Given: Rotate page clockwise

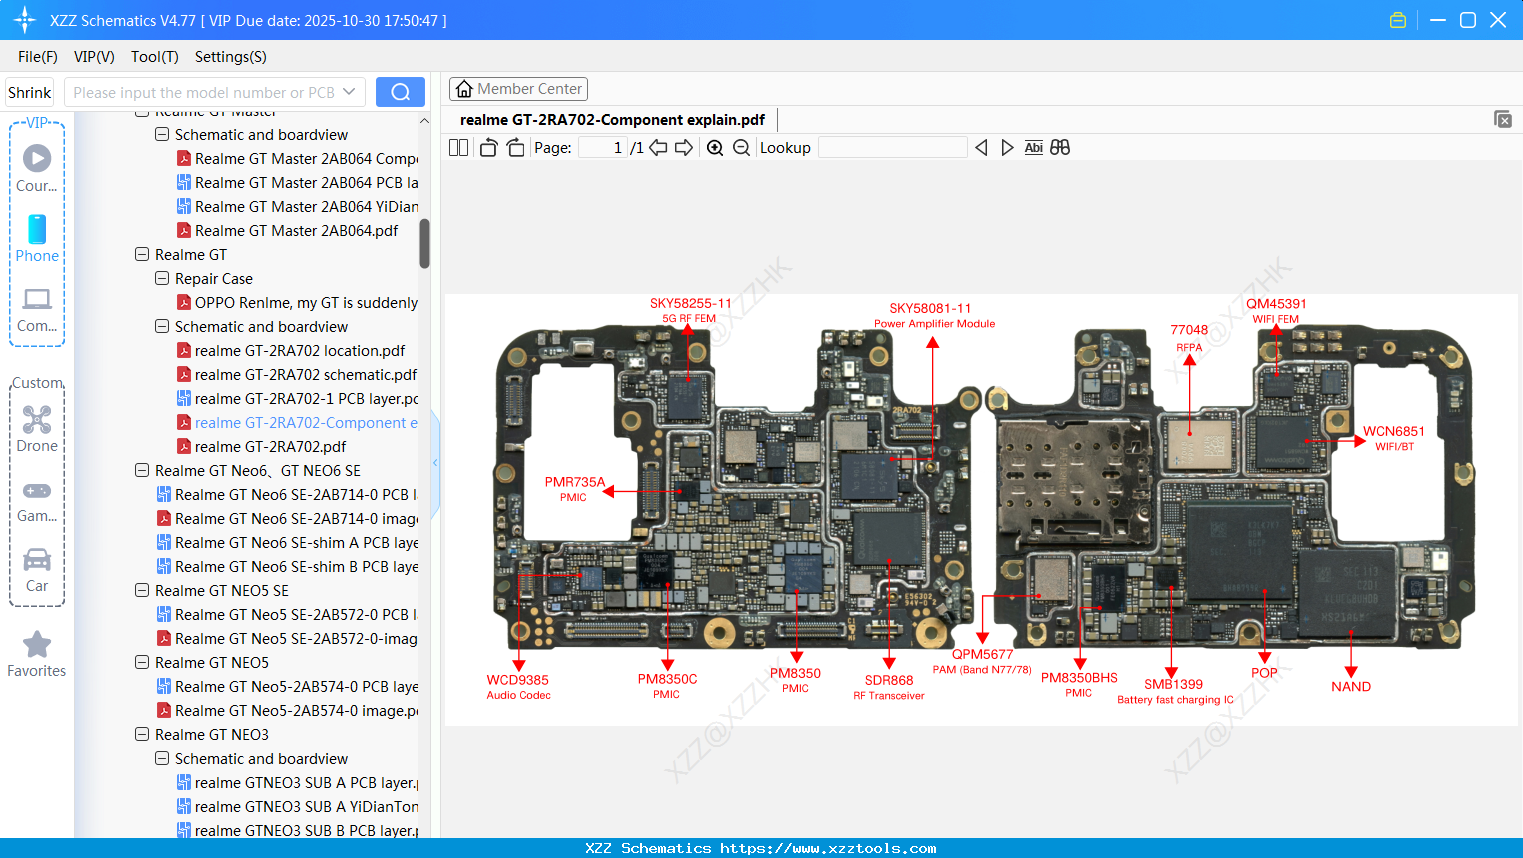Looking at the screenshot, I should click(515, 148).
